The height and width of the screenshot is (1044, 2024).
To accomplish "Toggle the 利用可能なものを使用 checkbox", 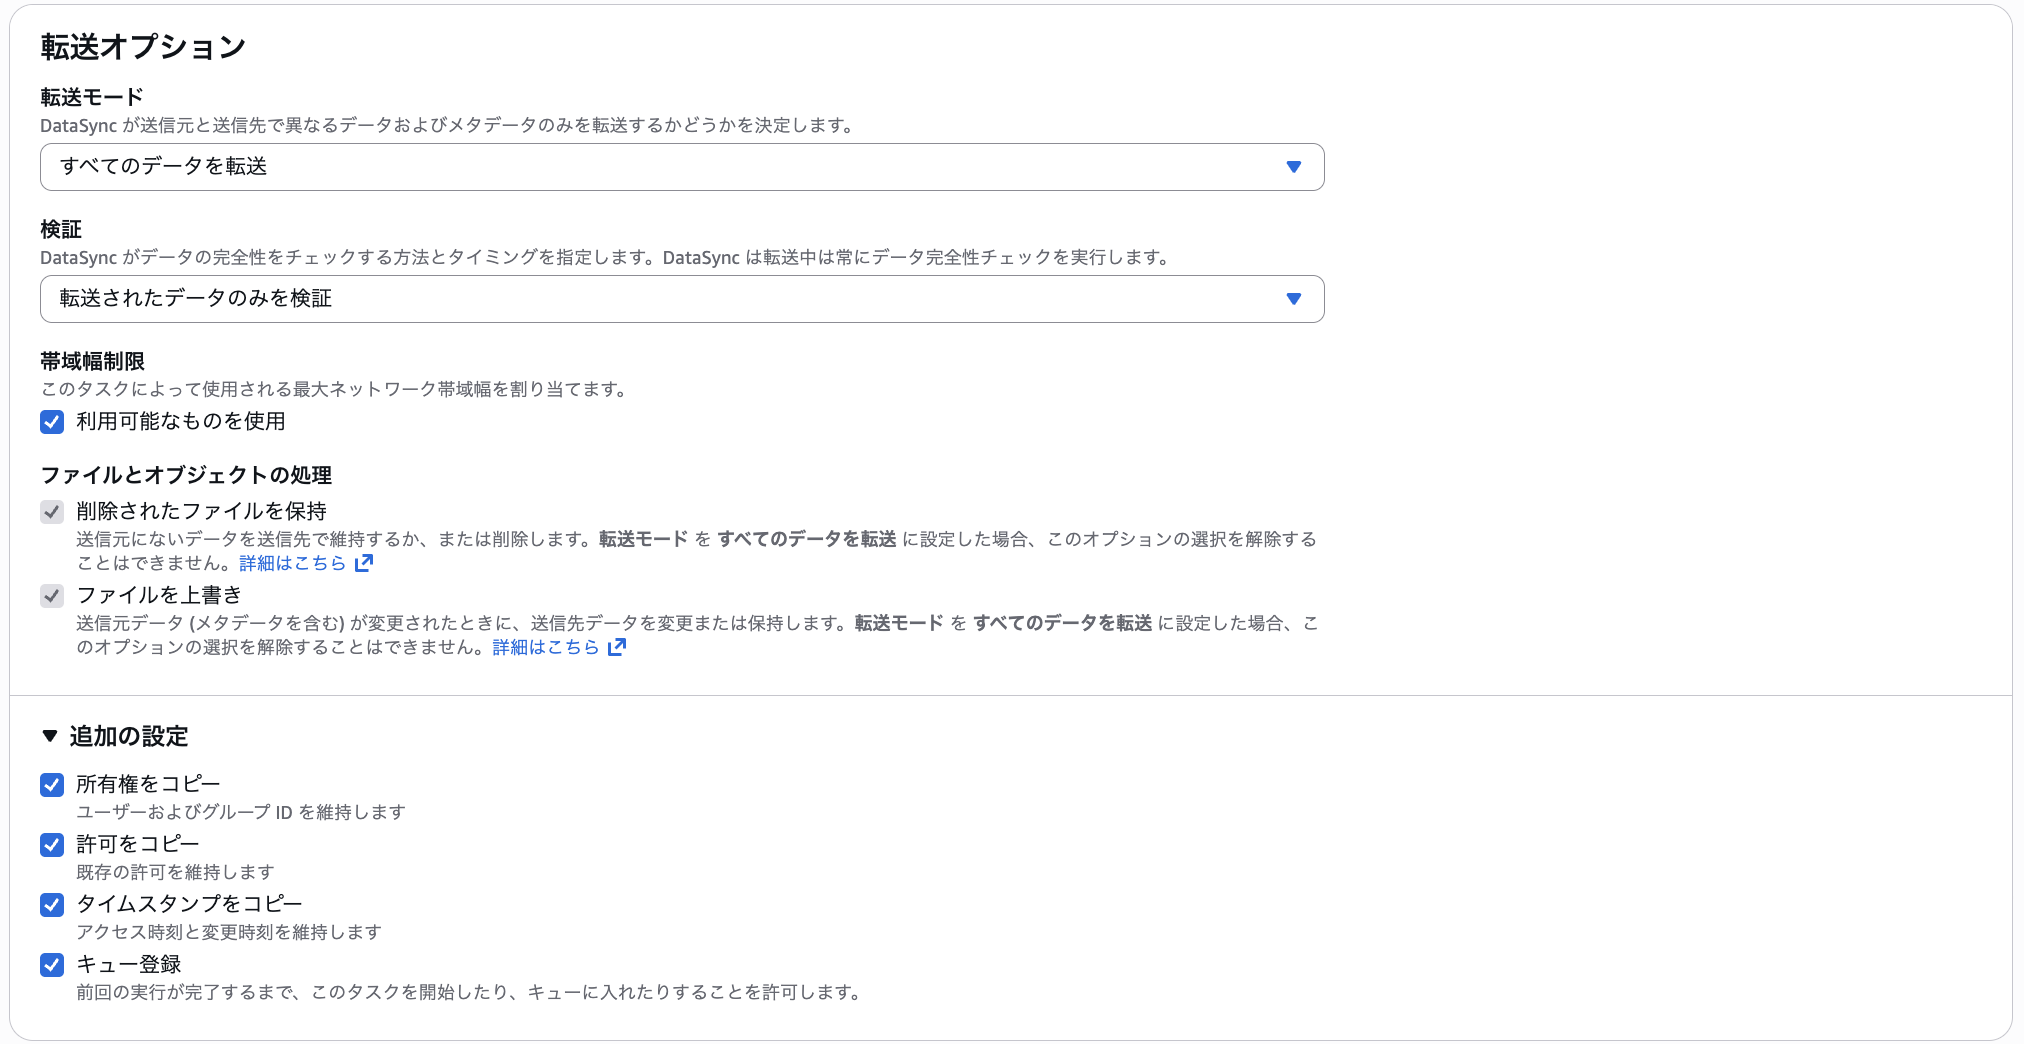I will pos(51,422).
